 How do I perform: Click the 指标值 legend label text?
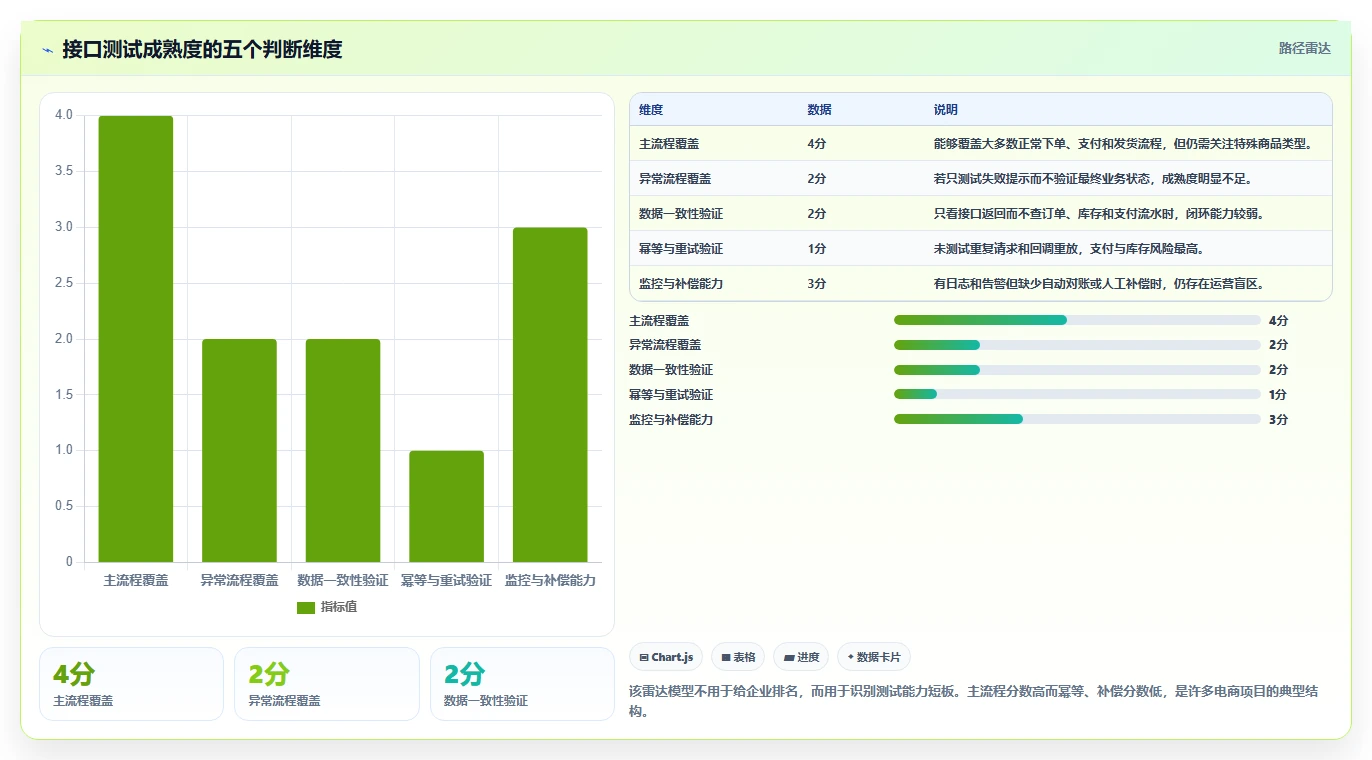[339, 608]
